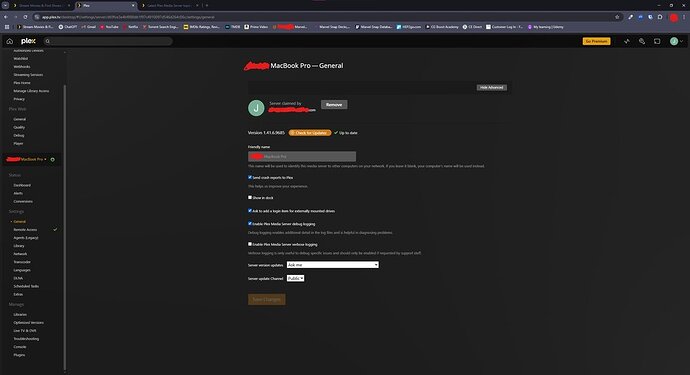Switch to the Stream Movies browser tab
The height and width of the screenshot is (375, 690).
point(40,5)
